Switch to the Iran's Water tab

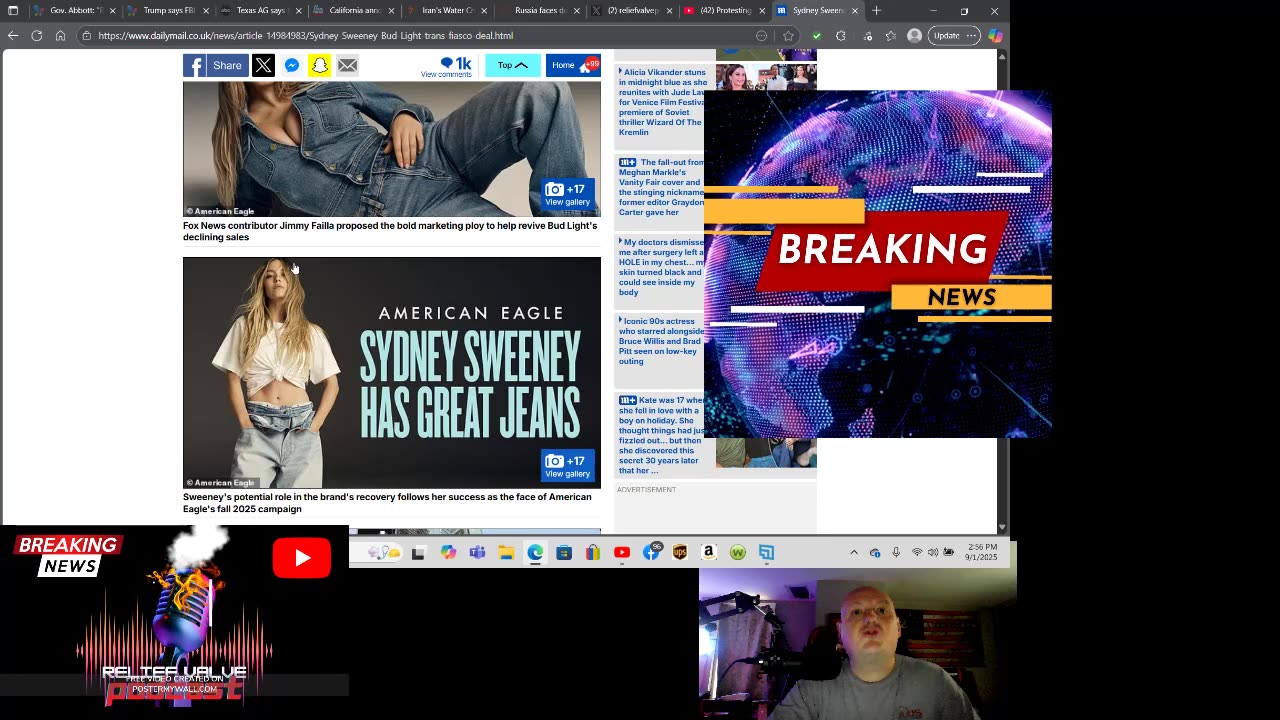coord(445,11)
